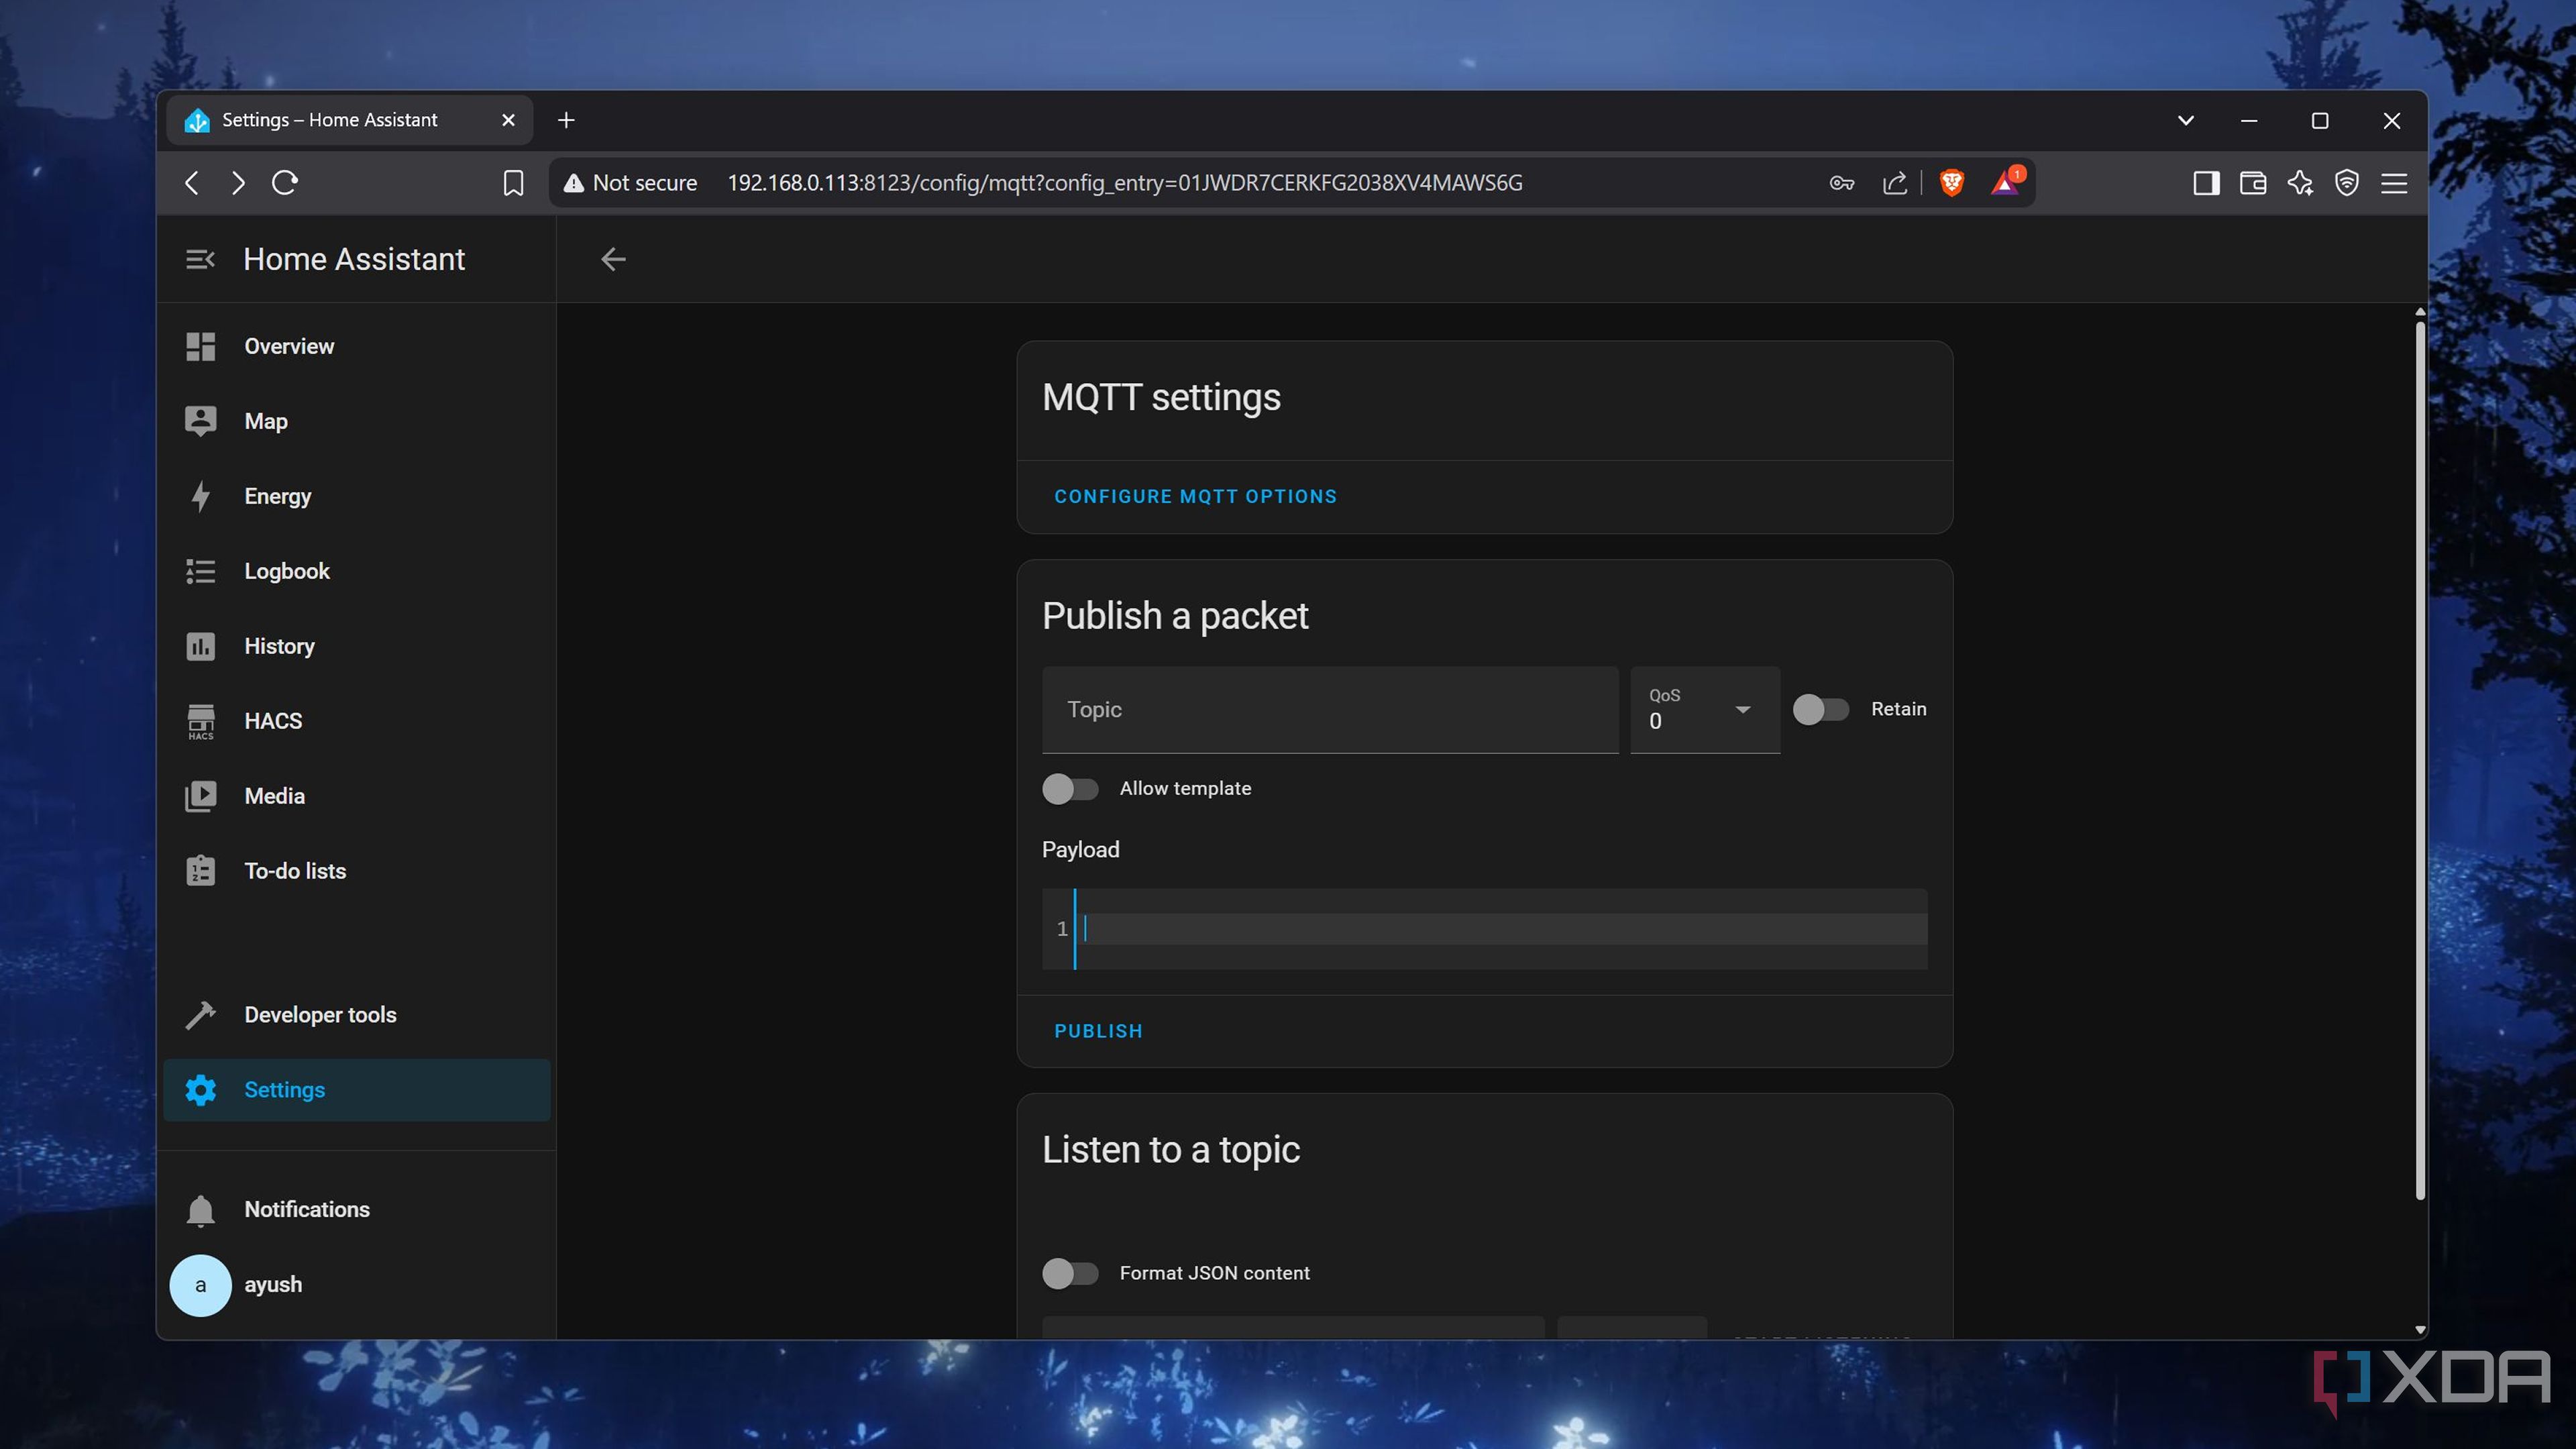
Task: Open the browser tab search chevron
Action: (x=2186, y=121)
